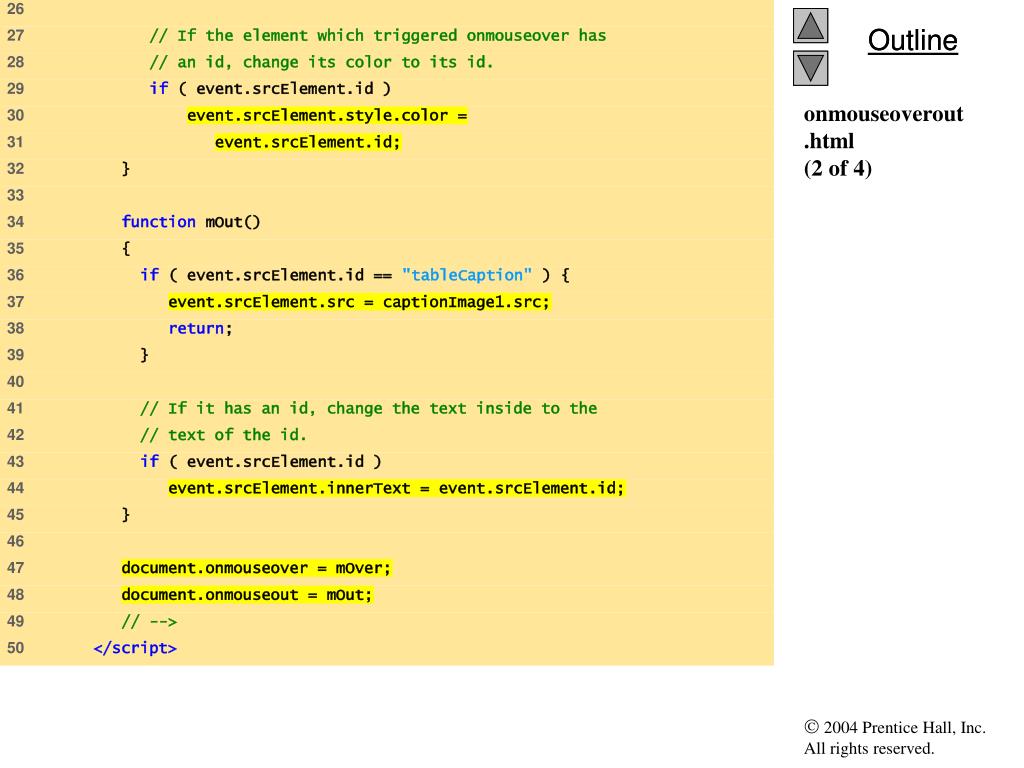1024x768 pixels.
Task: Click comment '// text of the id.'
Action: tap(223, 435)
